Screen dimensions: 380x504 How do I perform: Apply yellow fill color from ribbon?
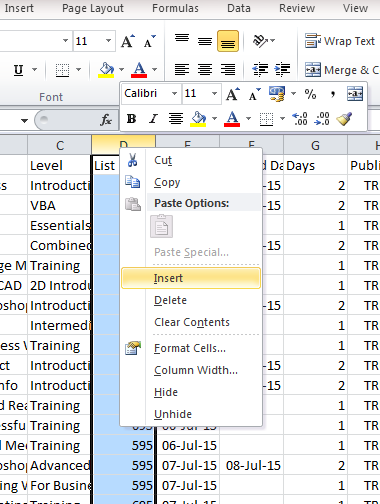pyautogui.click(x=106, y=69)
